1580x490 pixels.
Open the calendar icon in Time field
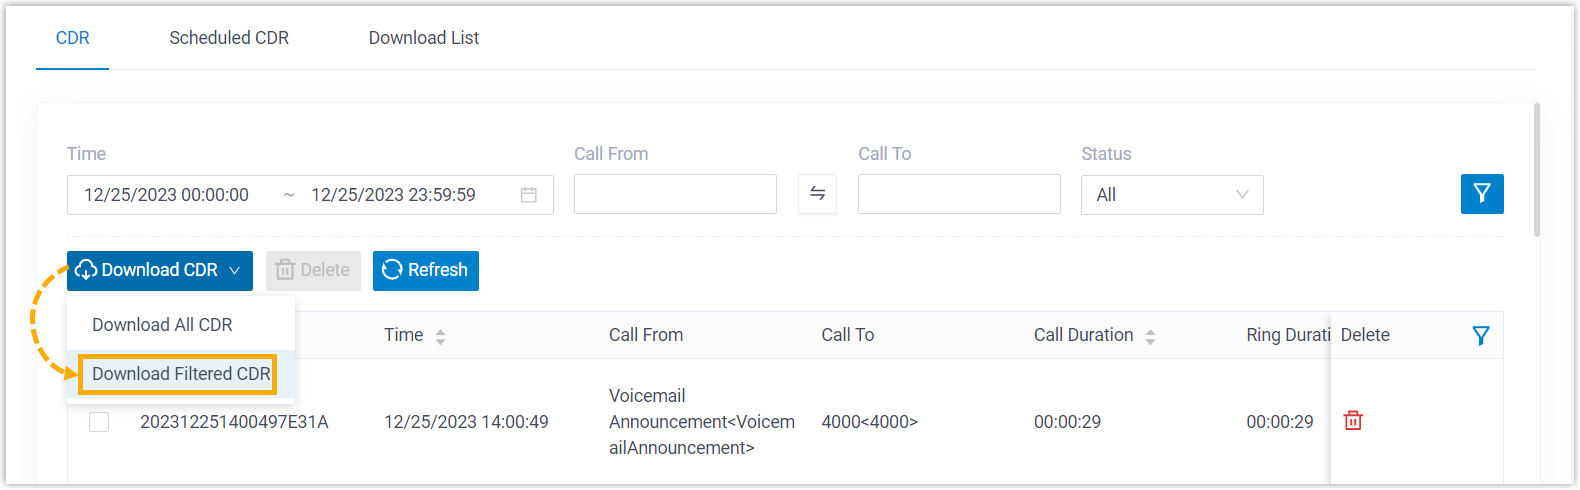click(529, 195)
